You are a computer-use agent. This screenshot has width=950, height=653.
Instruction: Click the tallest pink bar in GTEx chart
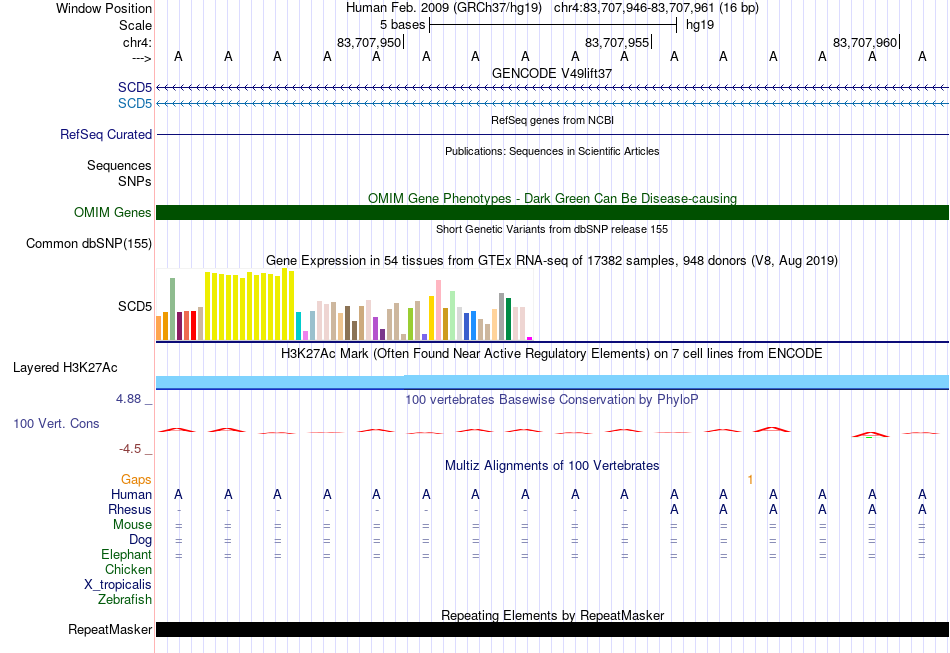[438, 310]
